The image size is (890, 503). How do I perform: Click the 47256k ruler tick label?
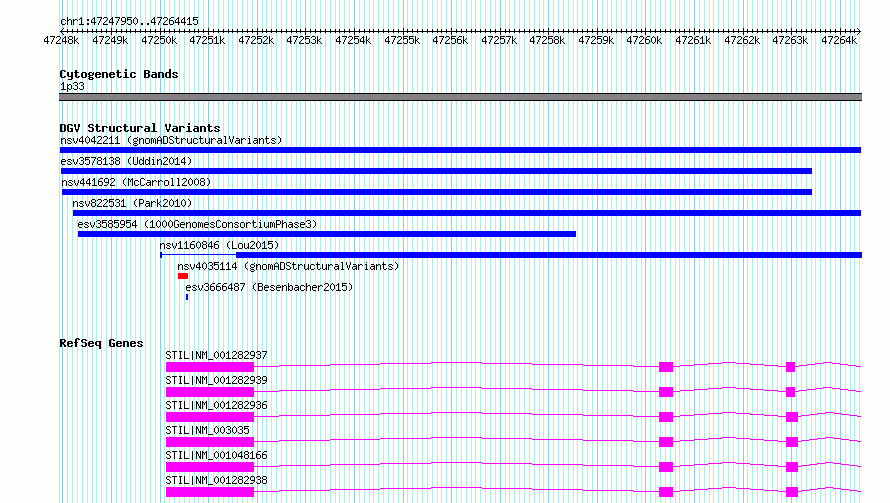tap(450, 40)
